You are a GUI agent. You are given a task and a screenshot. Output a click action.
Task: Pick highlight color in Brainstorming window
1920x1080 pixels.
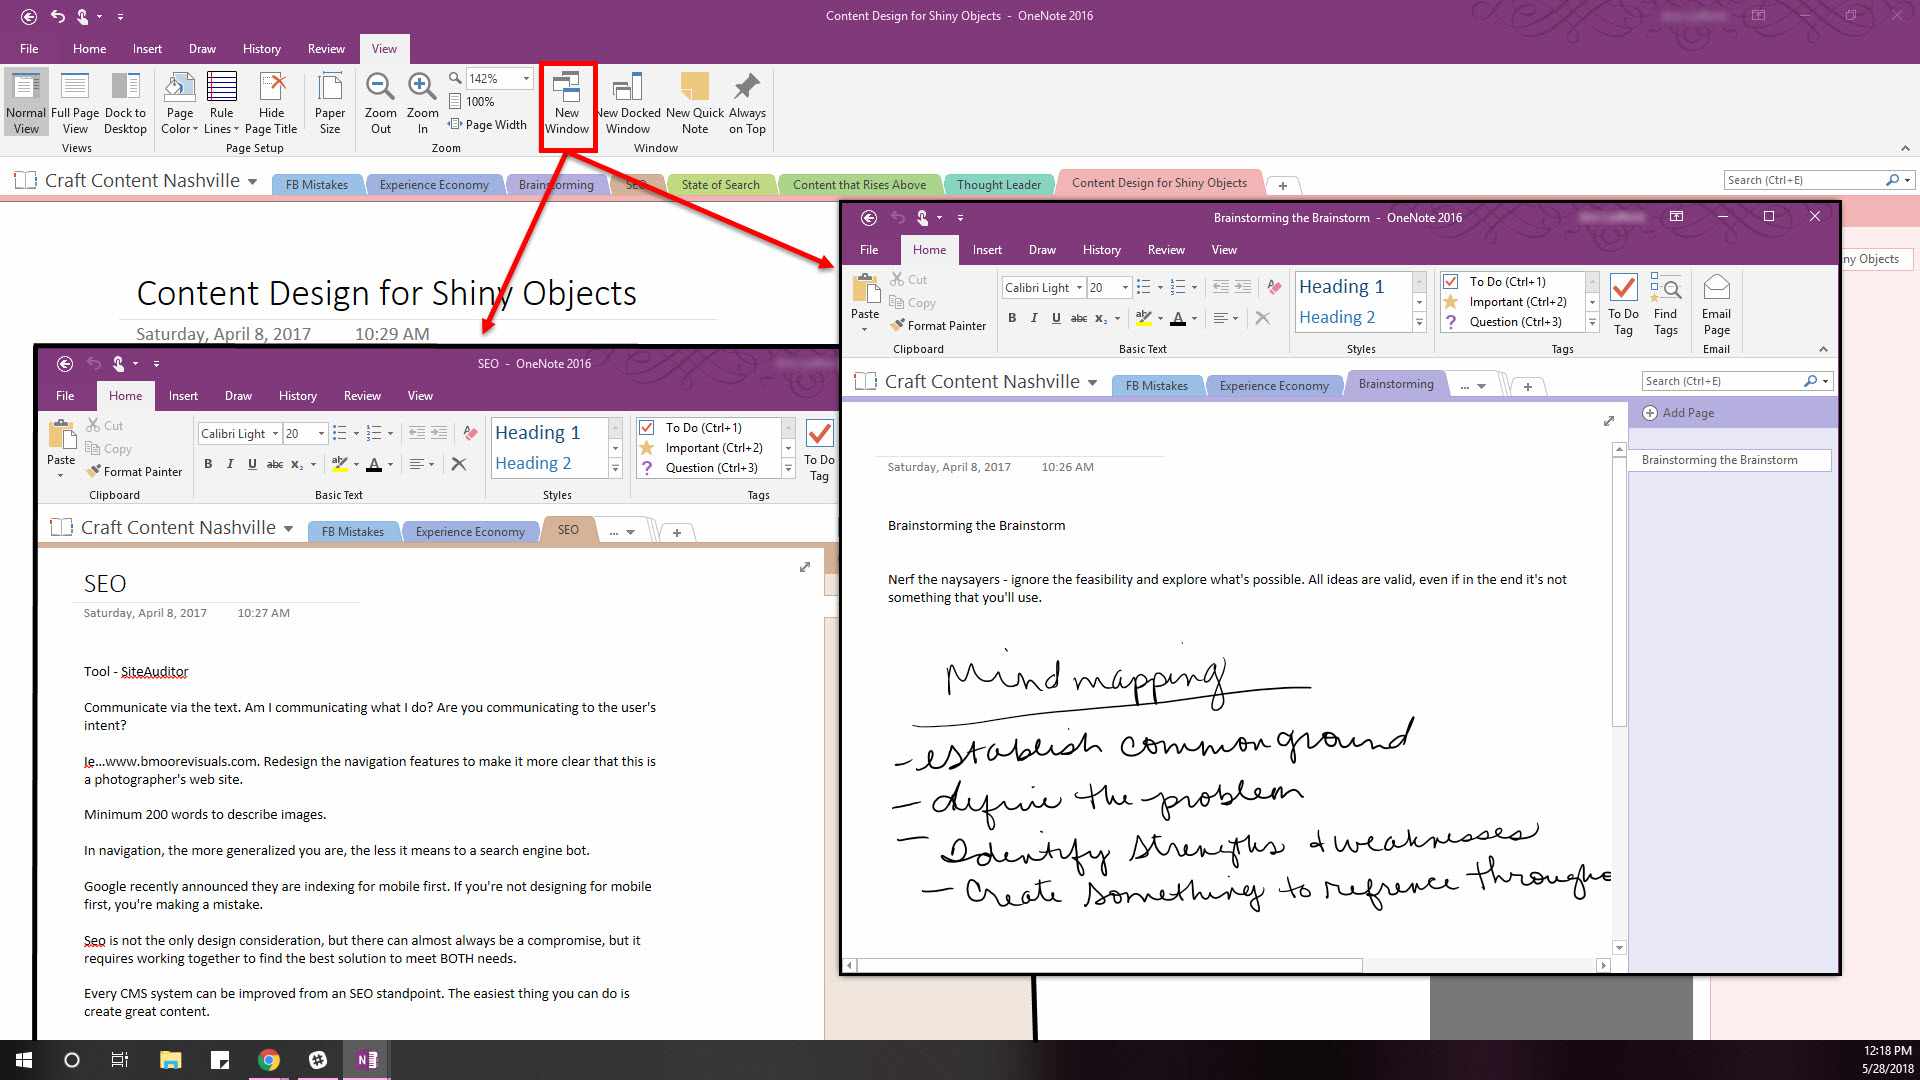pos(1144,318)
